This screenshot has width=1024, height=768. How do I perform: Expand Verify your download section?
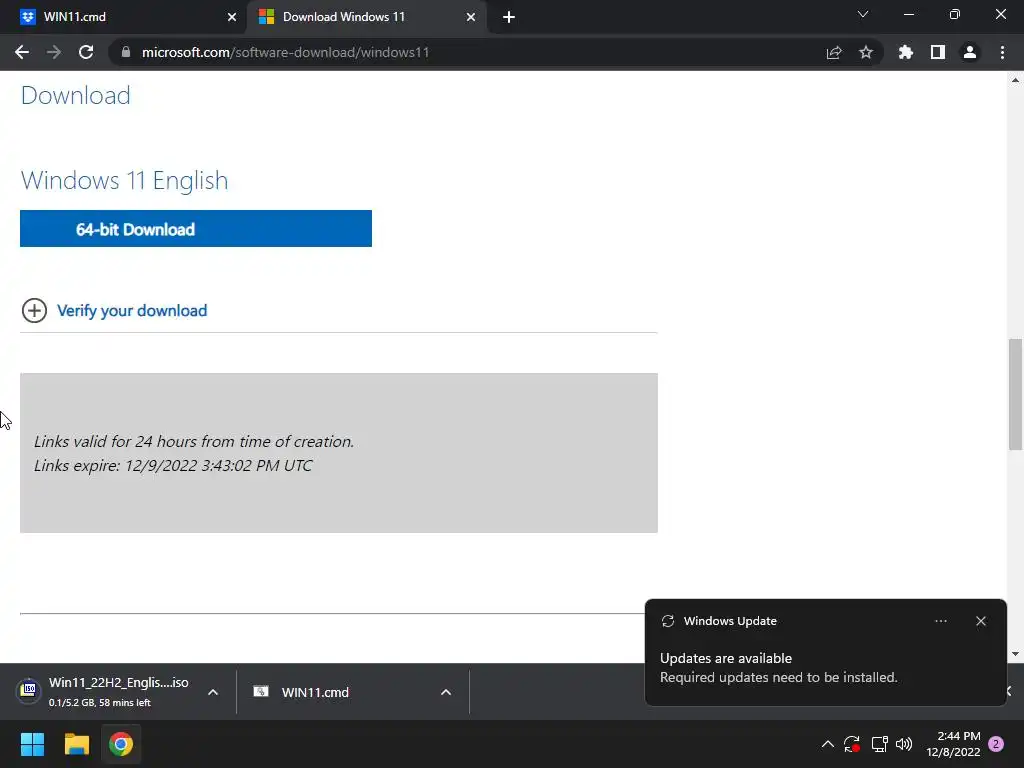coord(34,311)
